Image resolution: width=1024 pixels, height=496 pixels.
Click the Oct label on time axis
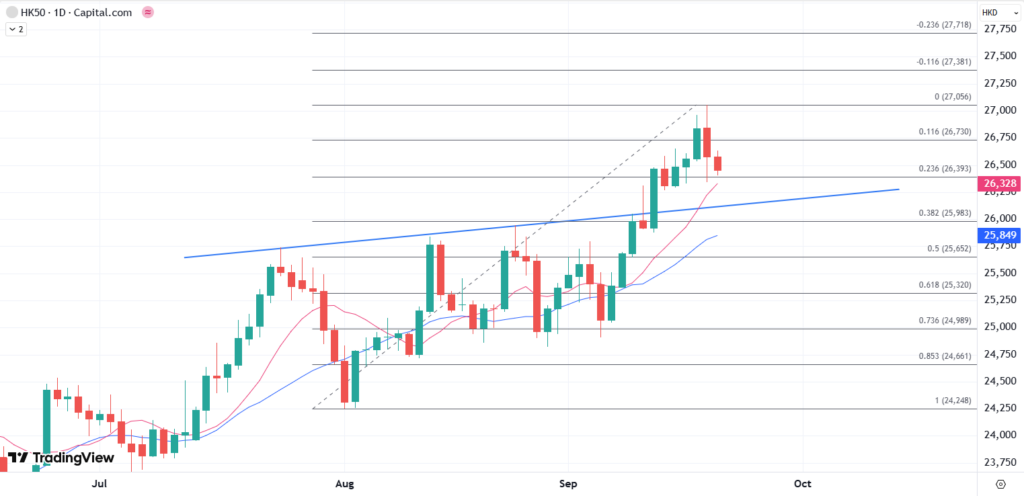click(x=802, y=483)
